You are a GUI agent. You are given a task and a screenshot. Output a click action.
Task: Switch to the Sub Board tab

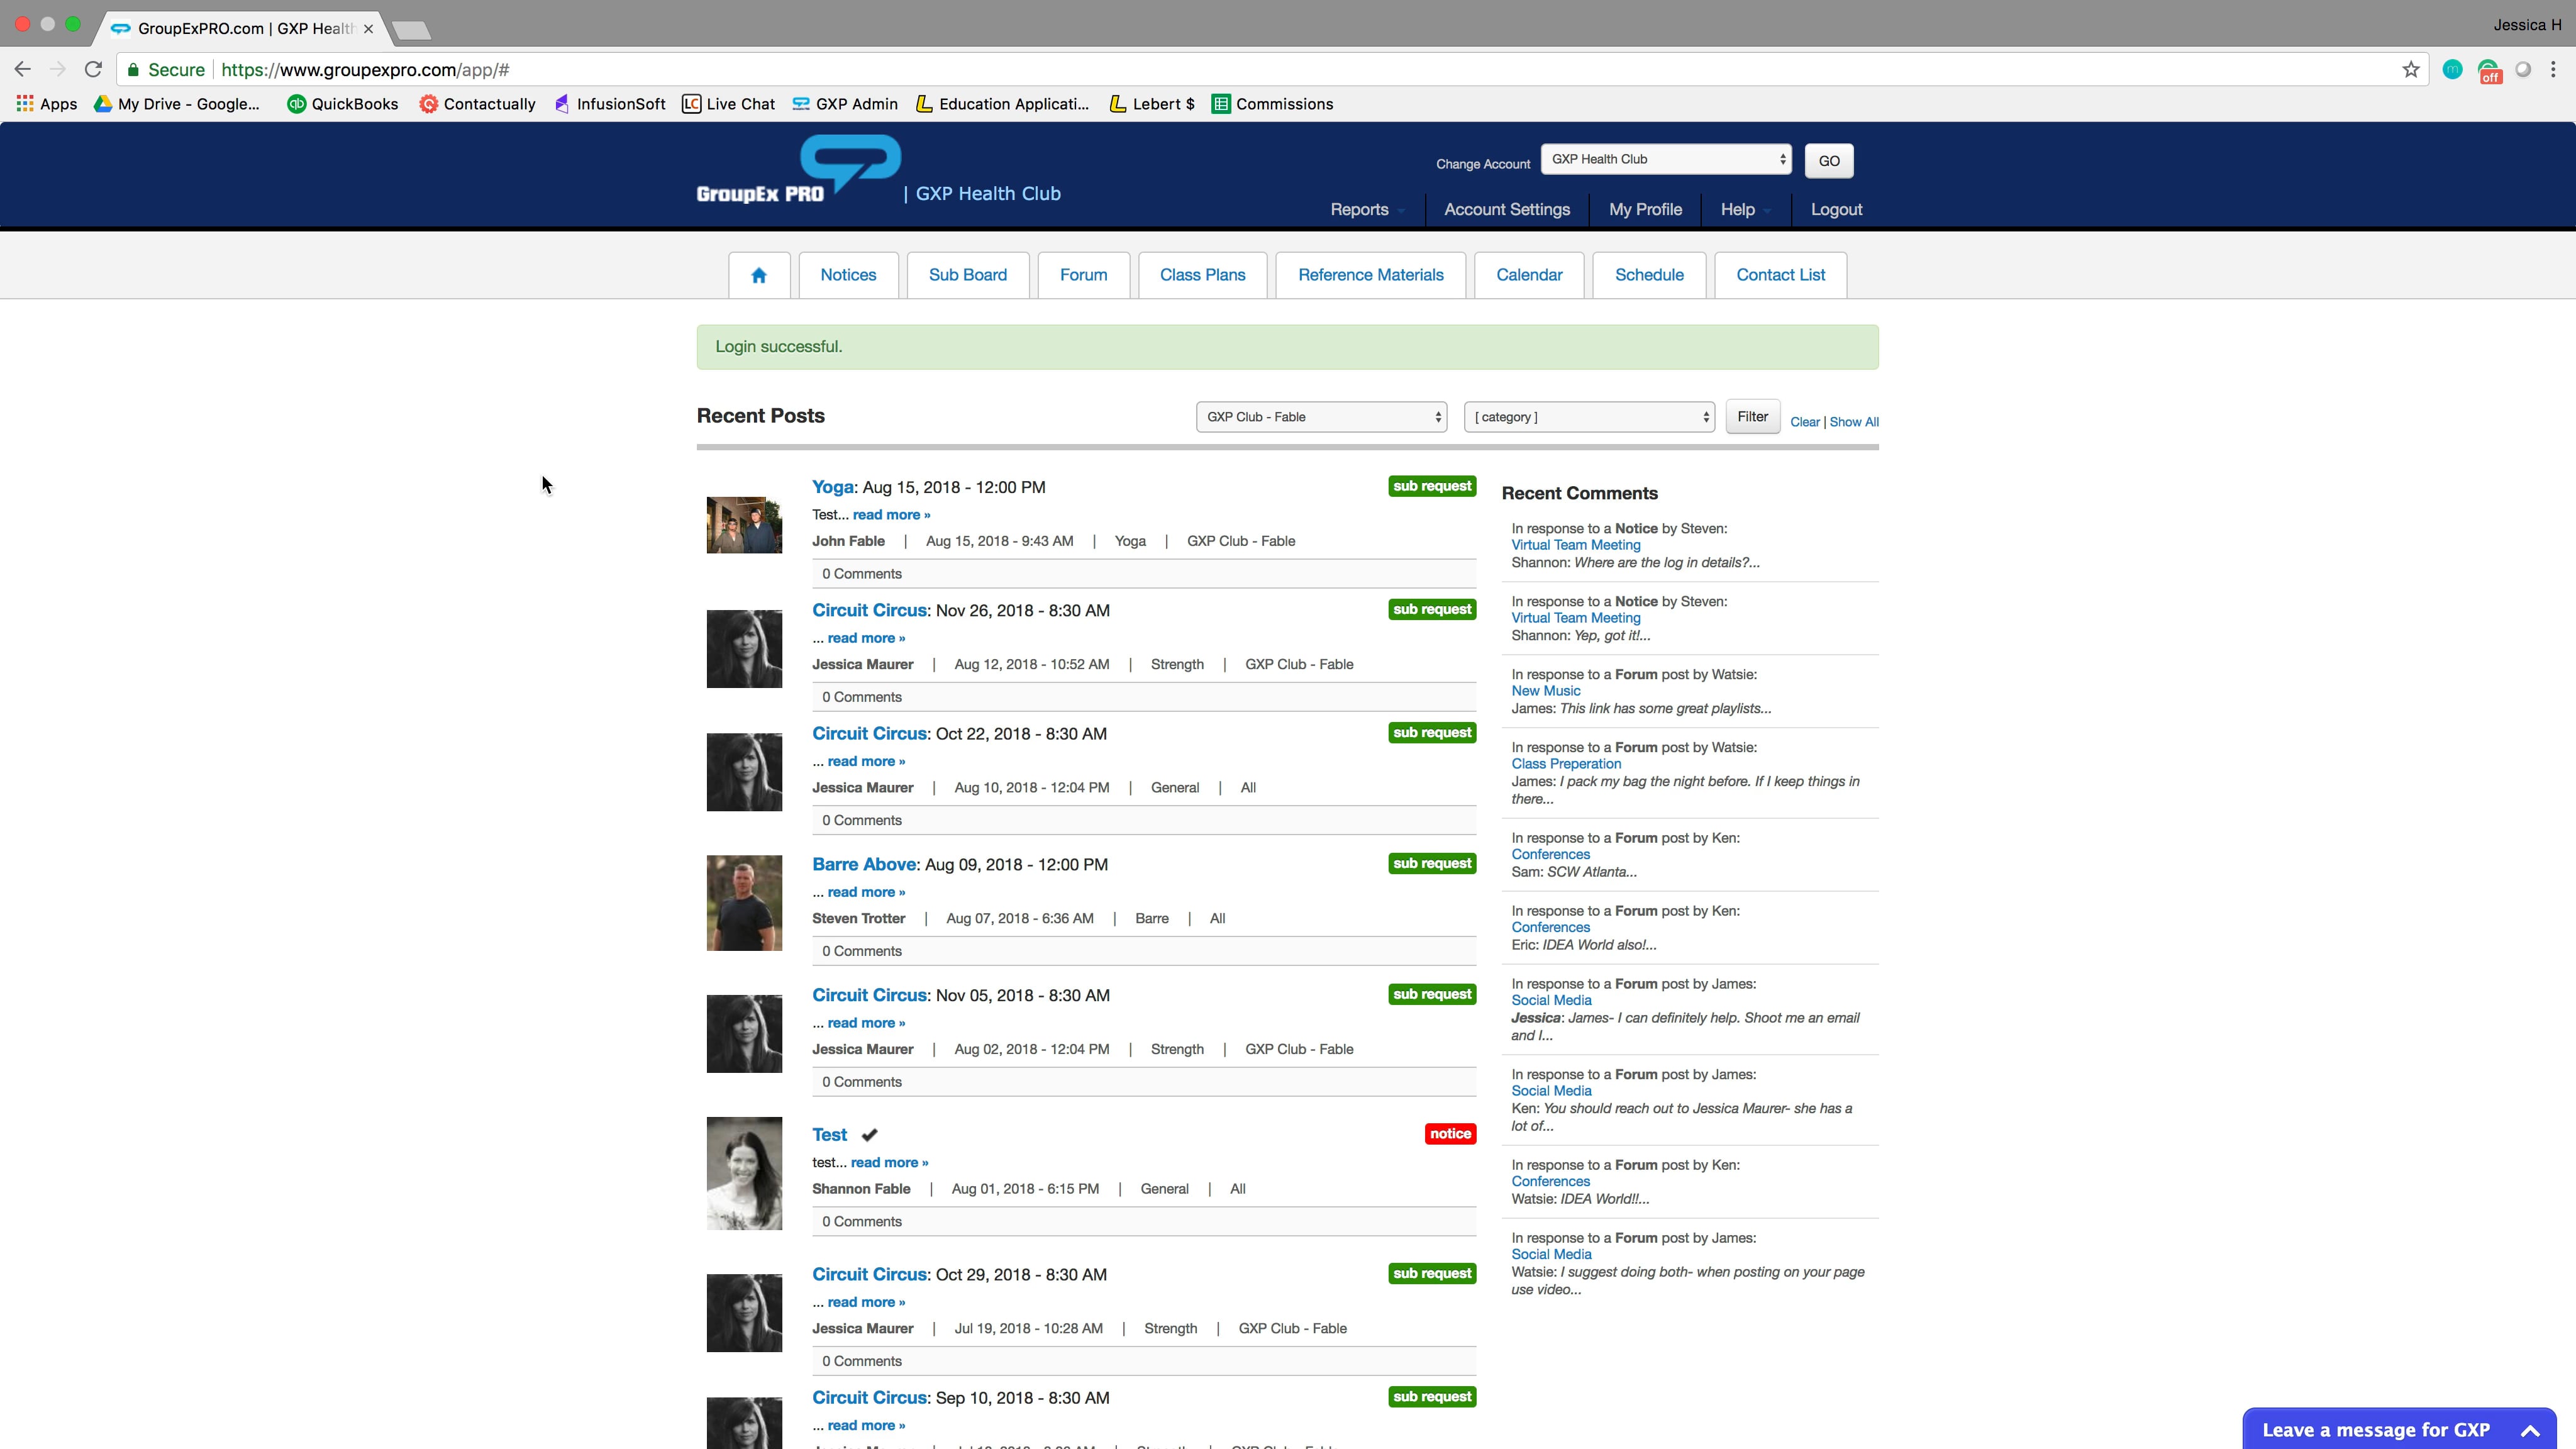click(x=968, y=275)
